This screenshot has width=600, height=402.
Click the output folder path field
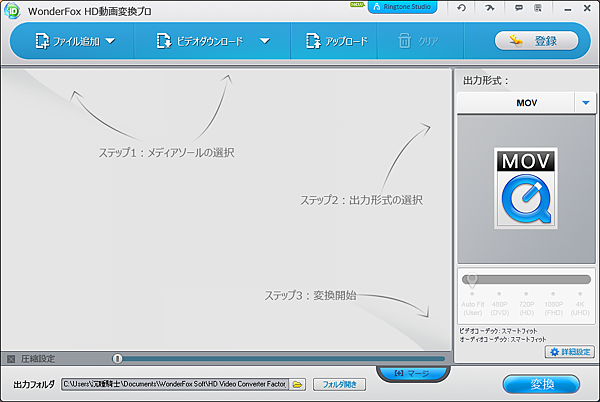[x=174, y=384]
